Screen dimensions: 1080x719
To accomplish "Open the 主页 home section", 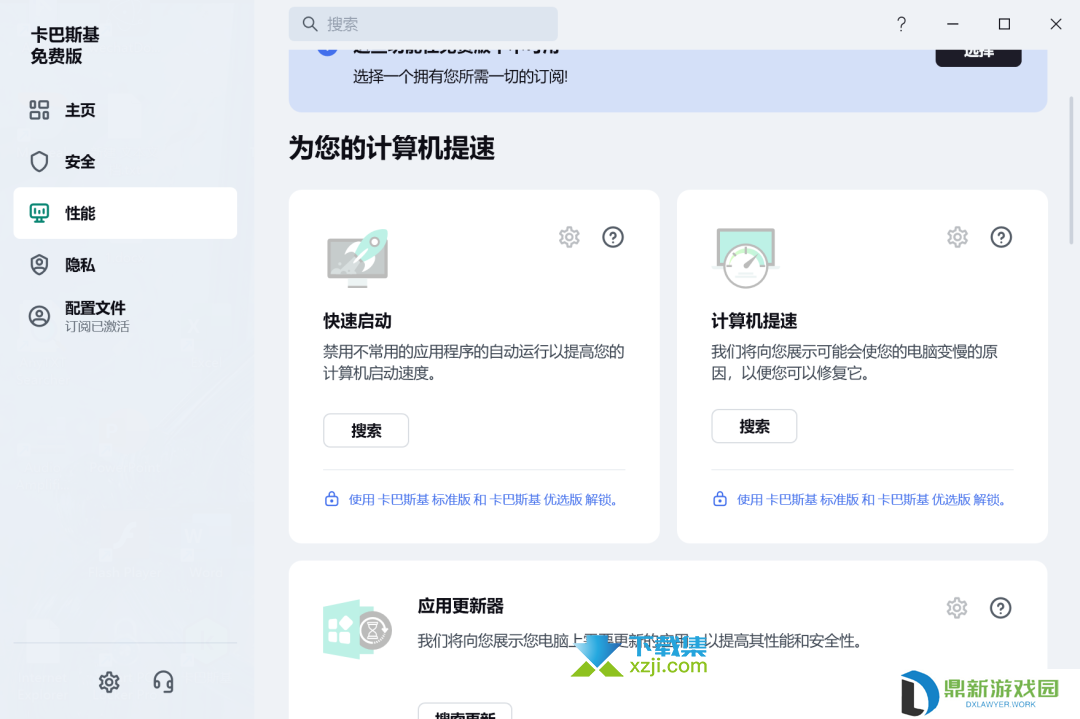I will pyautogui.click(x=125, y=110).
